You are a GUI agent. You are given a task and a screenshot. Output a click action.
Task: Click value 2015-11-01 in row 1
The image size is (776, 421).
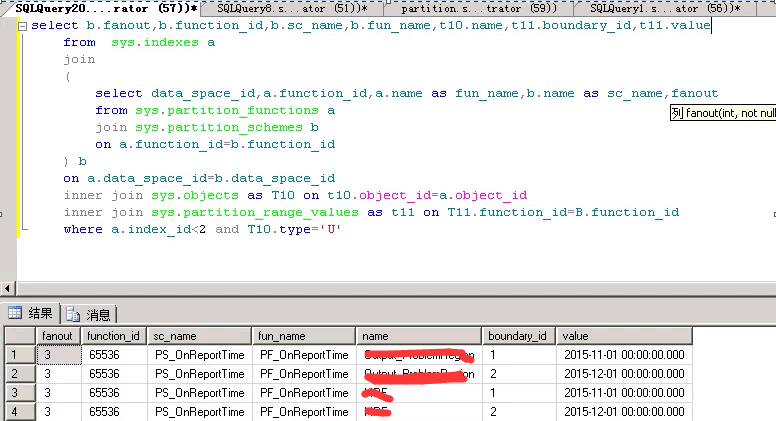click(624, 355)
